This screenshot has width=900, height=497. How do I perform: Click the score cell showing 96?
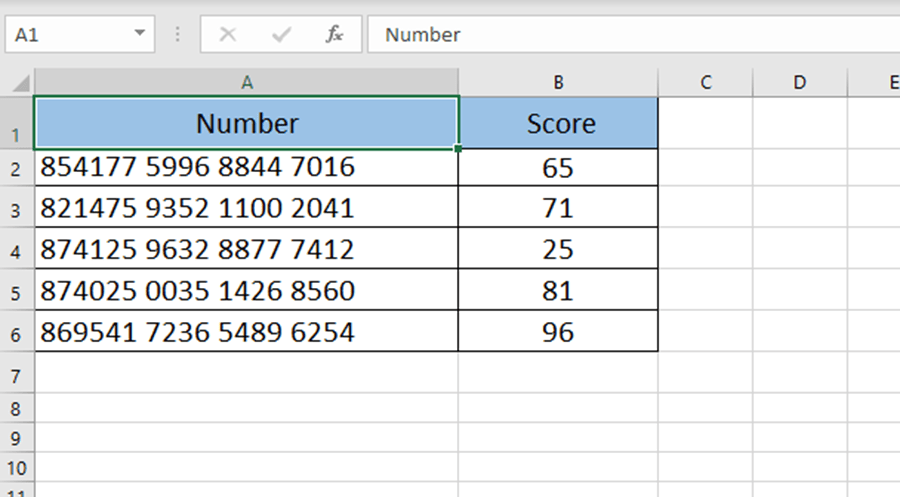pos(558,331)
